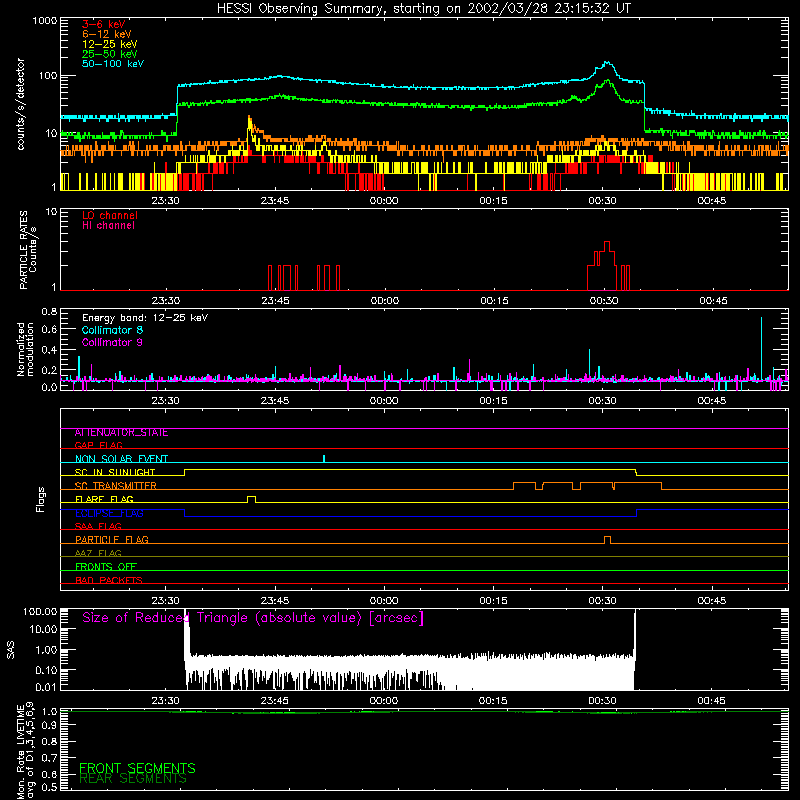
Task: Click the 1000 tick on counts axis
Action: tap(45, 21)
